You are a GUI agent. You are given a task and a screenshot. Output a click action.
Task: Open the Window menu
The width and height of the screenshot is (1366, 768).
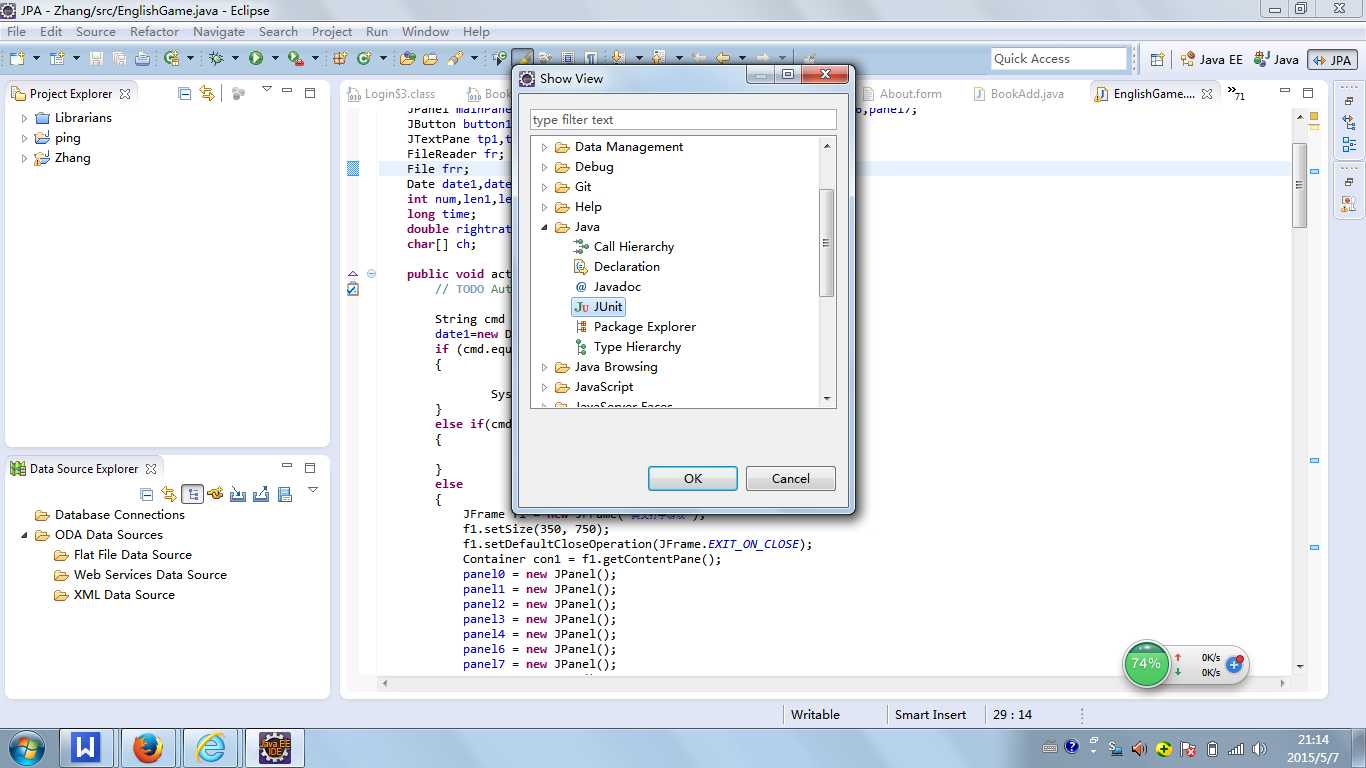pos(425,32)
